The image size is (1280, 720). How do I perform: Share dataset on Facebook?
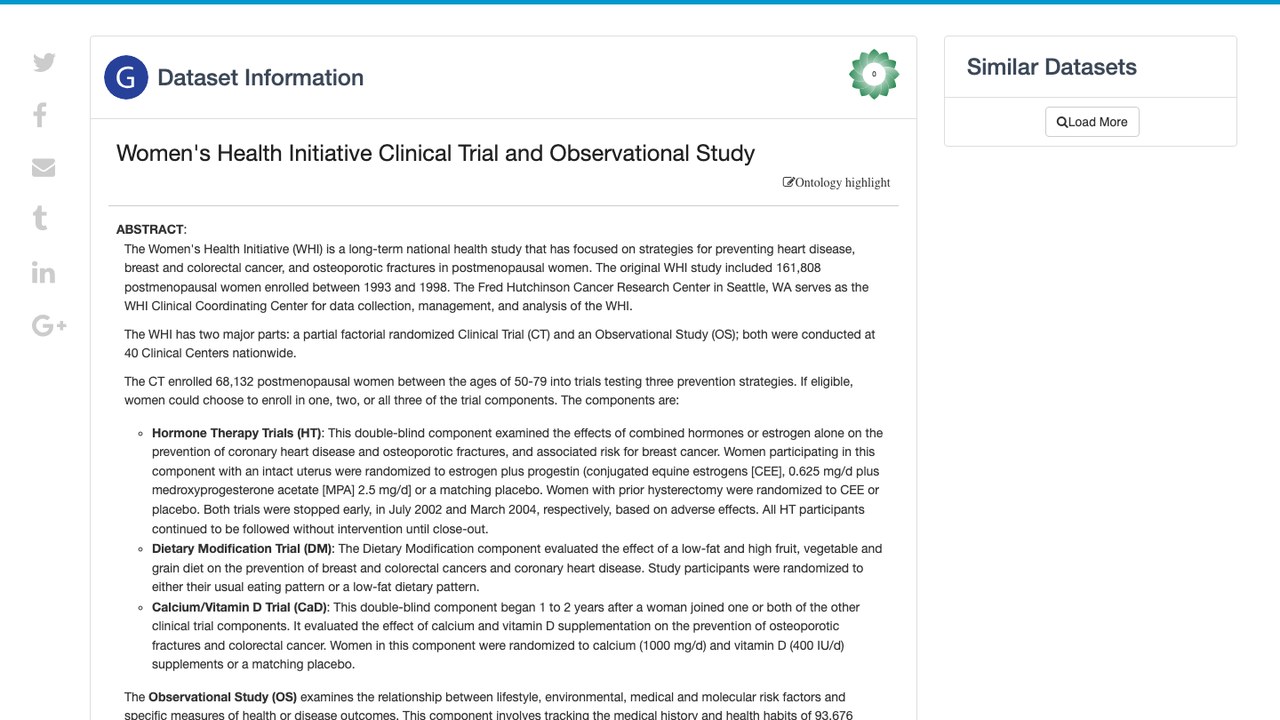coord(40,115)
